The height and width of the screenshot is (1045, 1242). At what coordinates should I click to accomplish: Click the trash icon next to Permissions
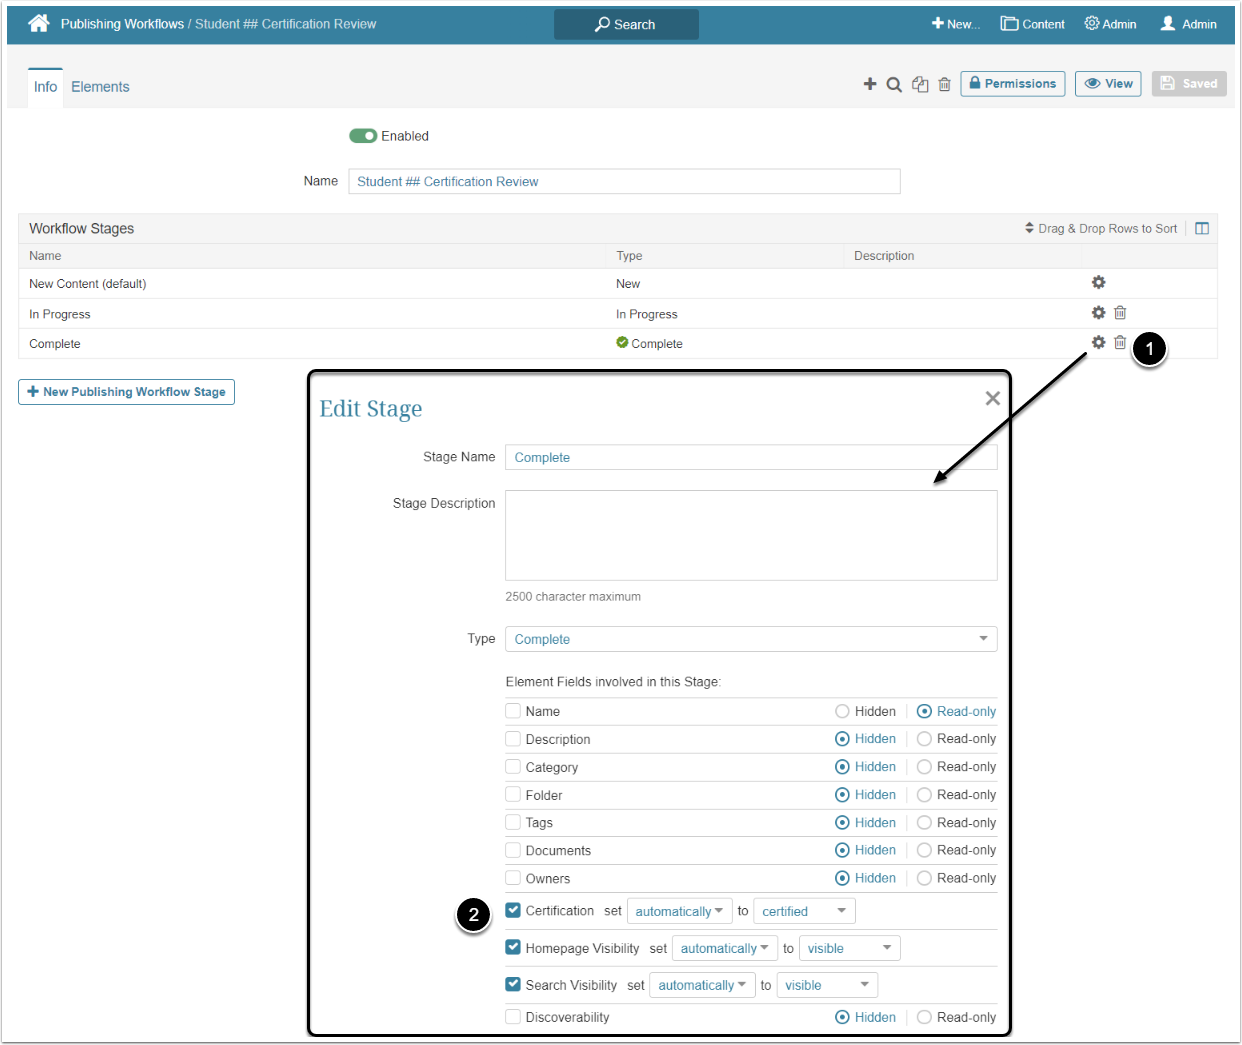944,84
